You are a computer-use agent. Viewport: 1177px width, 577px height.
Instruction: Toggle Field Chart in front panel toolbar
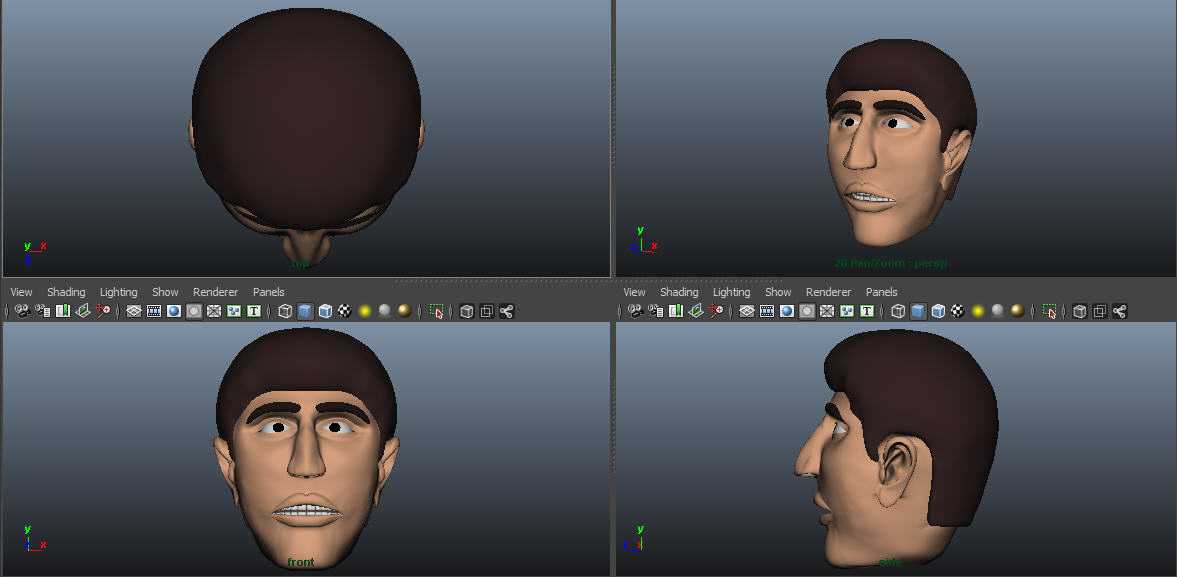click(214, 311)
